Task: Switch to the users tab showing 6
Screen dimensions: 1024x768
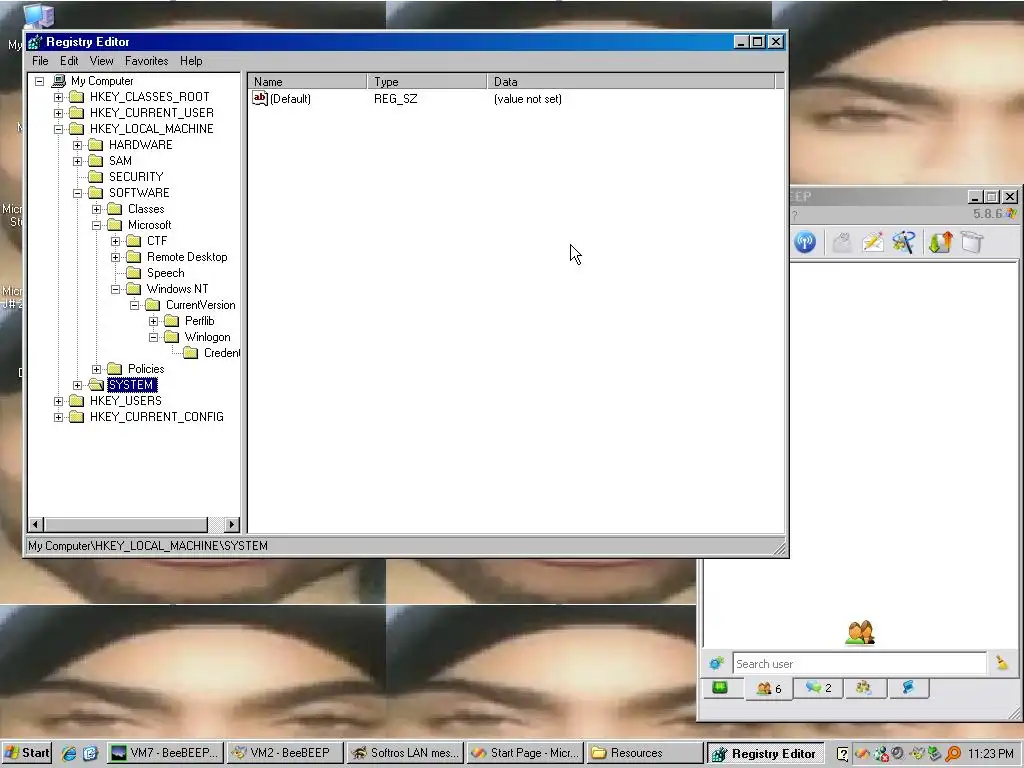Action: (x=768, y=688)
